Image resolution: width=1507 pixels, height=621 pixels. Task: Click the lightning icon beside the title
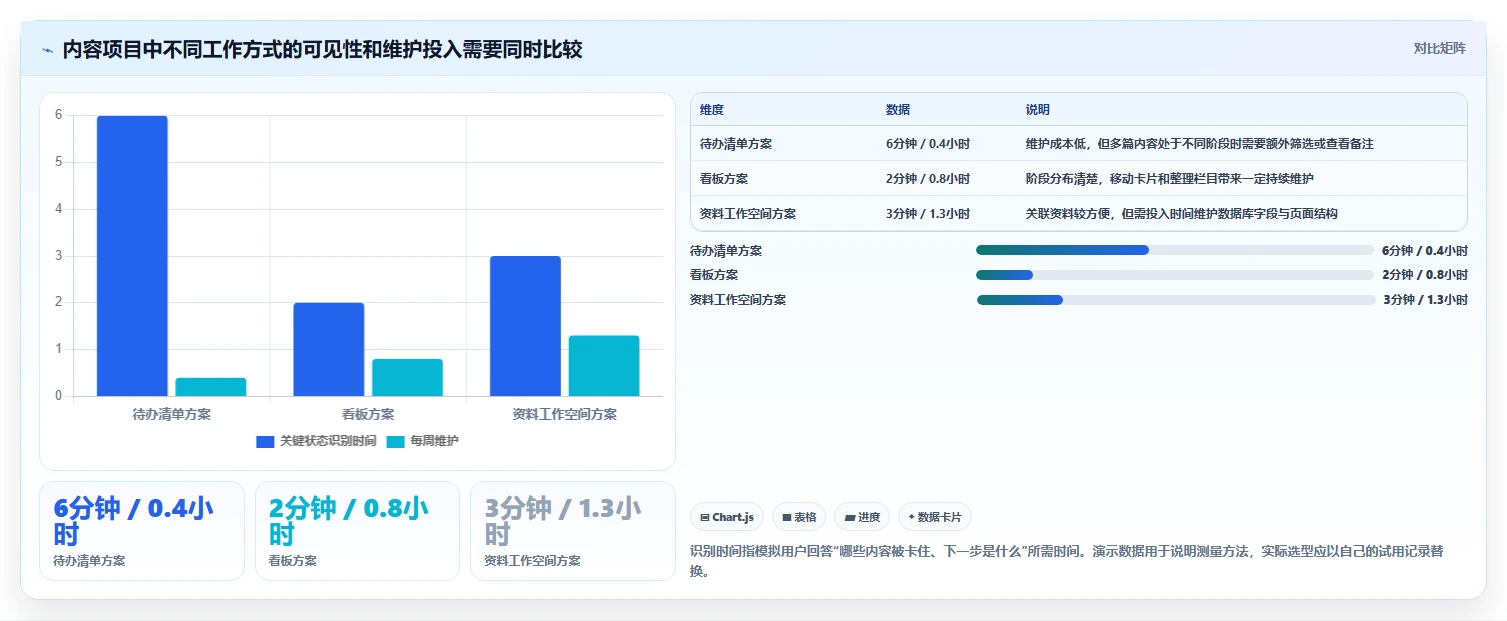click(47, 50)
